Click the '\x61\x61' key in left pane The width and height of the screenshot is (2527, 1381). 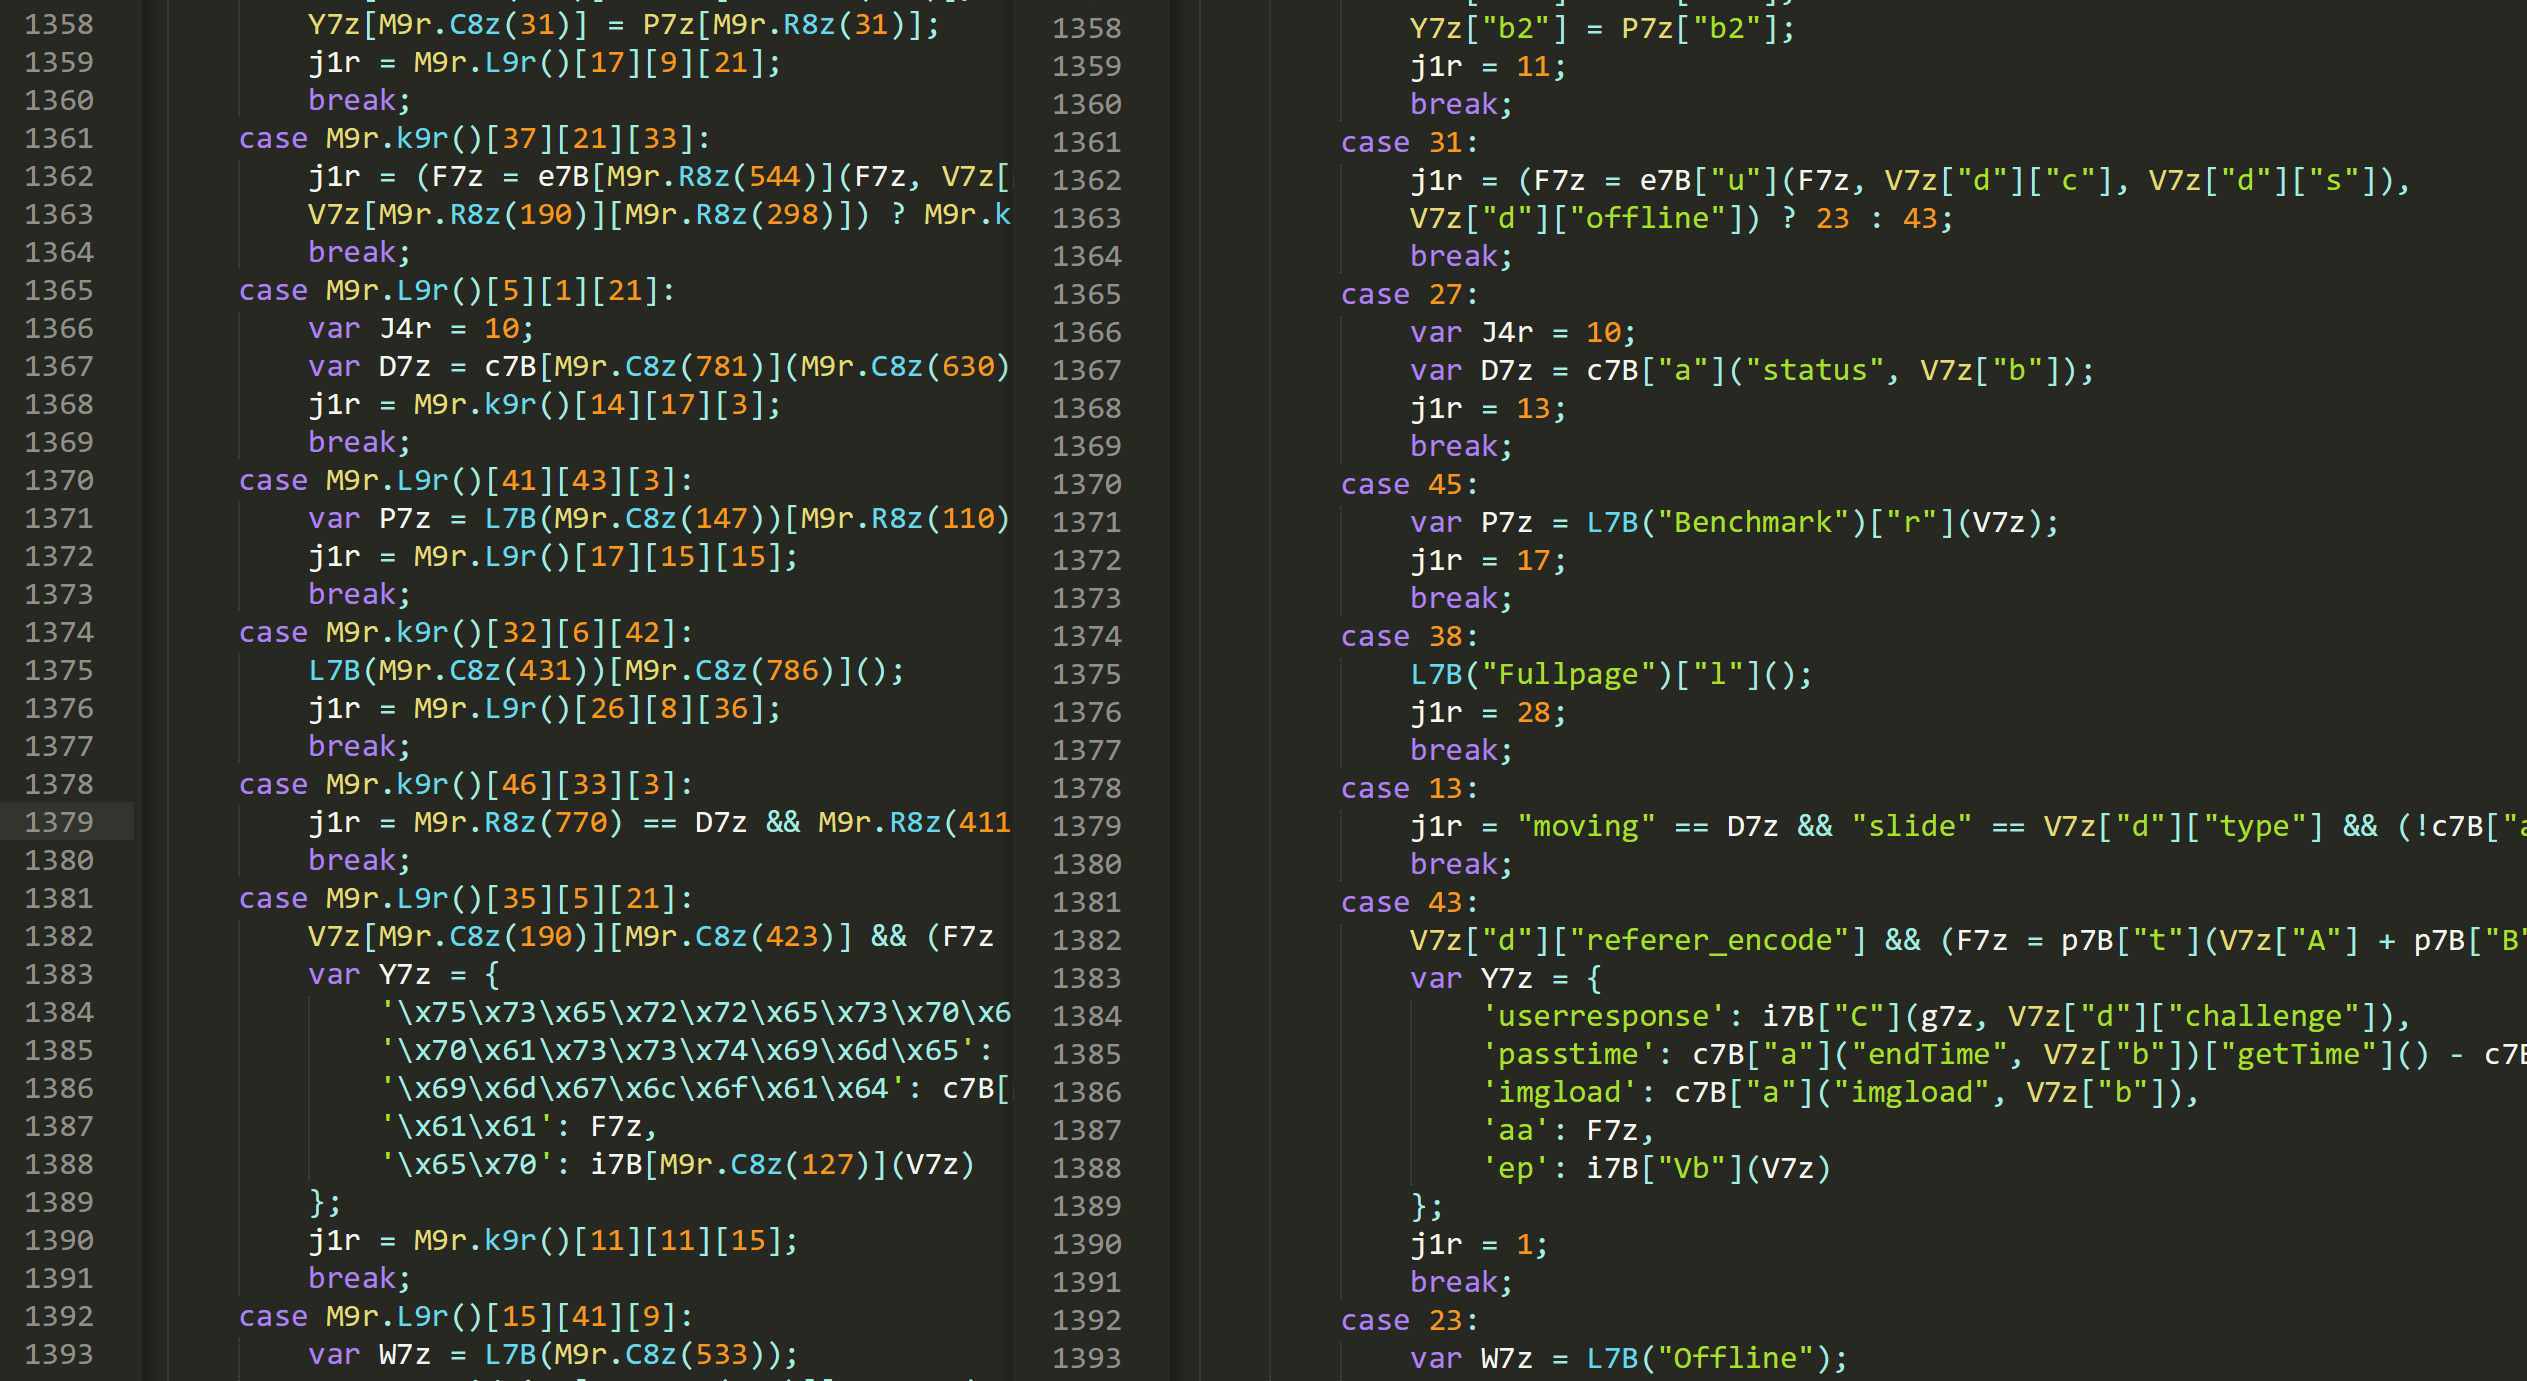pos(466,1126)
